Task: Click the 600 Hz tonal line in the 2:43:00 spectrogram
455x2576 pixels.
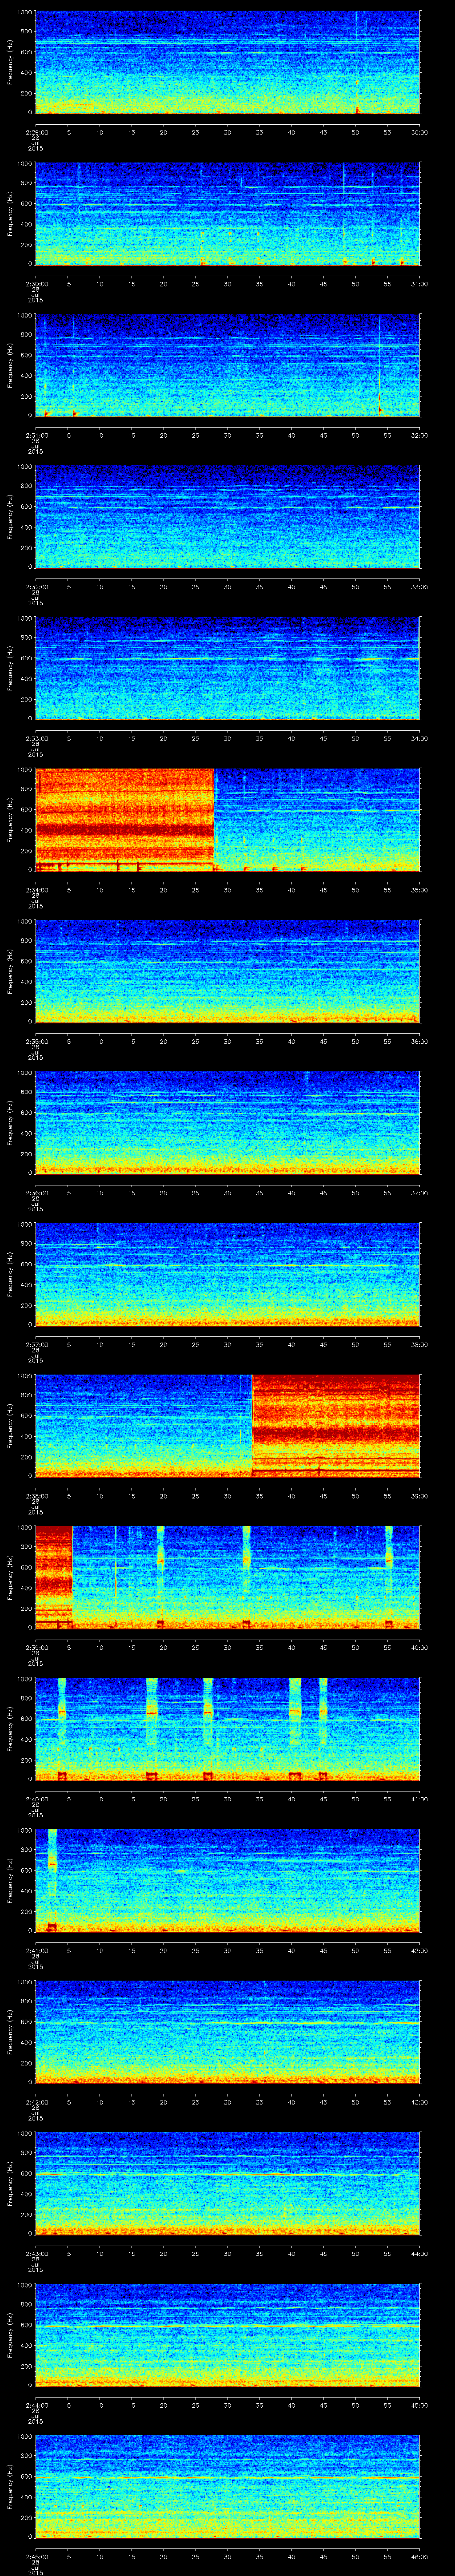Action: click(227, 2174)
